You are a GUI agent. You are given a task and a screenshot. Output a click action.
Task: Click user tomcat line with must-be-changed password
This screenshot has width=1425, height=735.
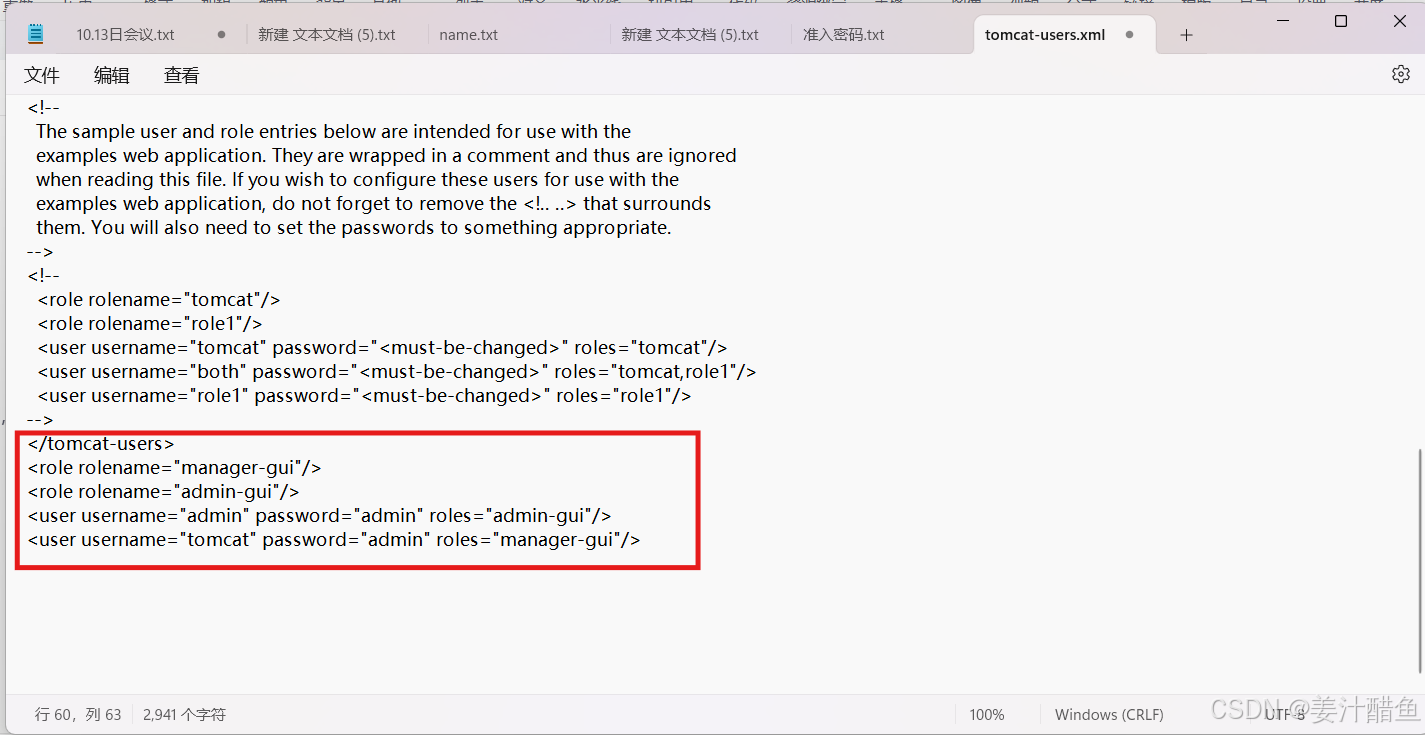(x=383, y=348)
